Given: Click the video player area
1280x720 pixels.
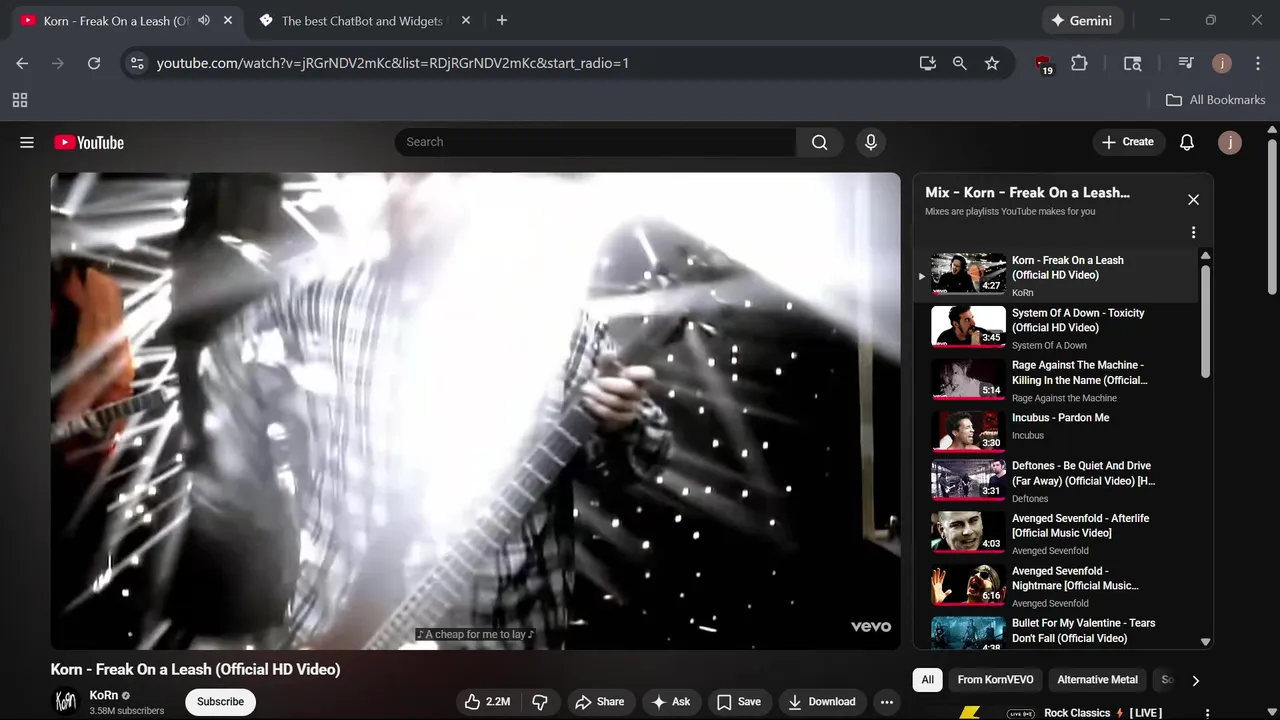Looking at the screenshot, I should 476,411.
